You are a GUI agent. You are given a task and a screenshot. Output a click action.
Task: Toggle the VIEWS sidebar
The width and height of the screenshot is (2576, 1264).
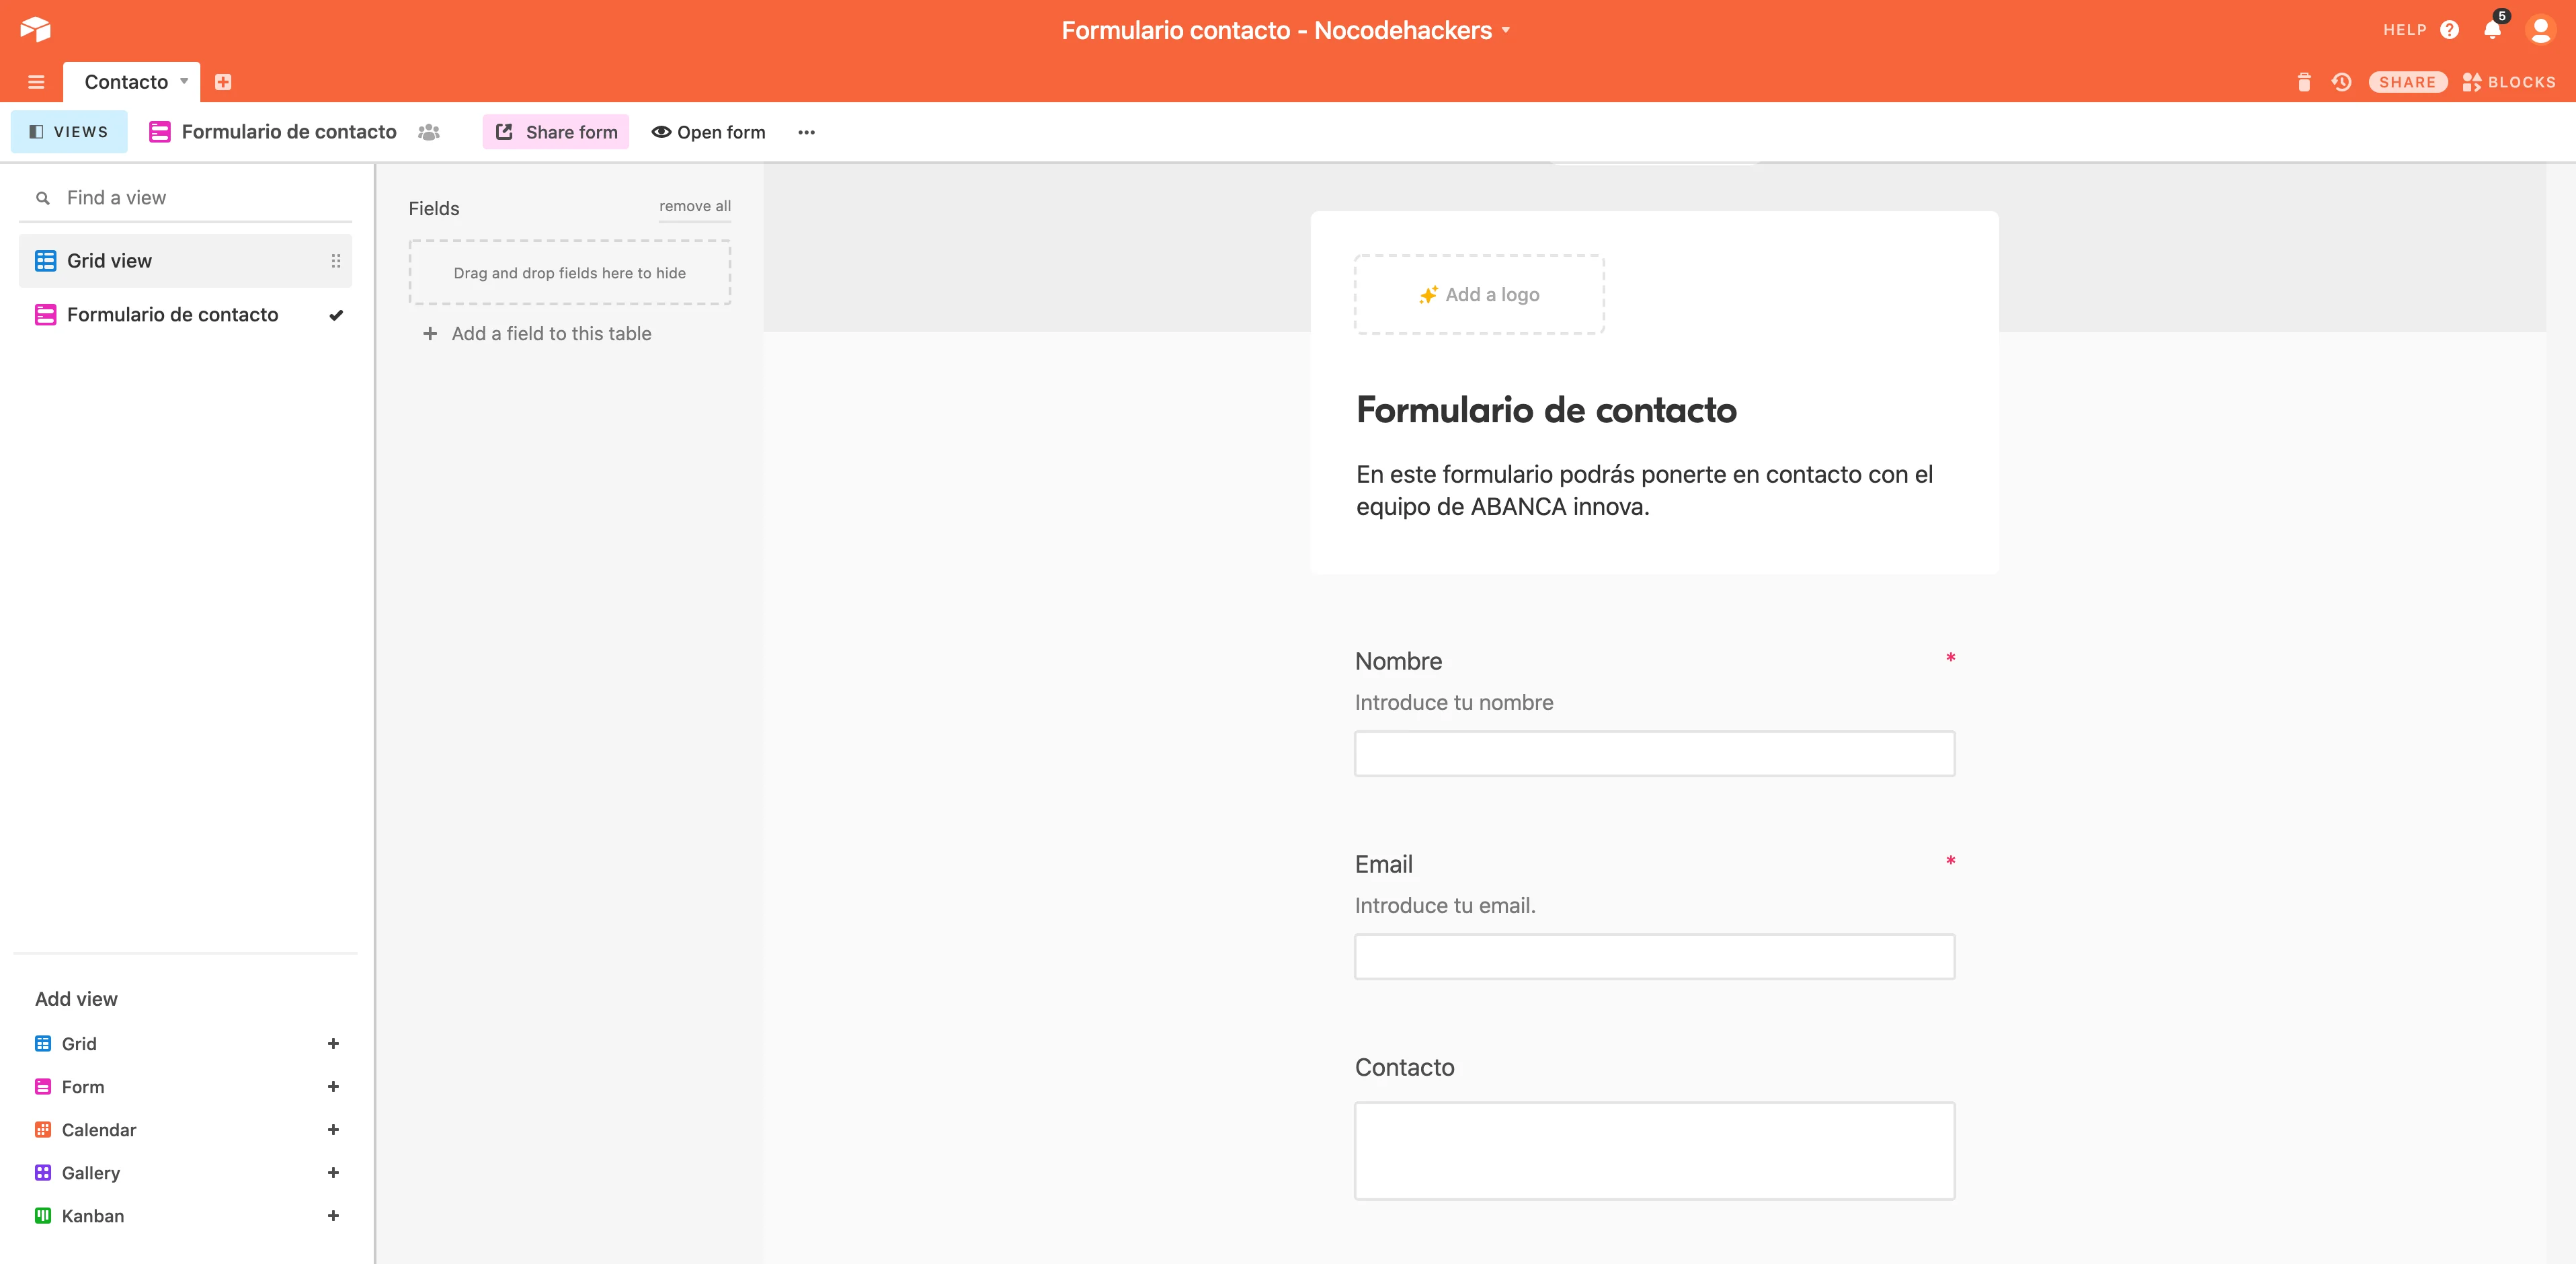pos(69,132)
